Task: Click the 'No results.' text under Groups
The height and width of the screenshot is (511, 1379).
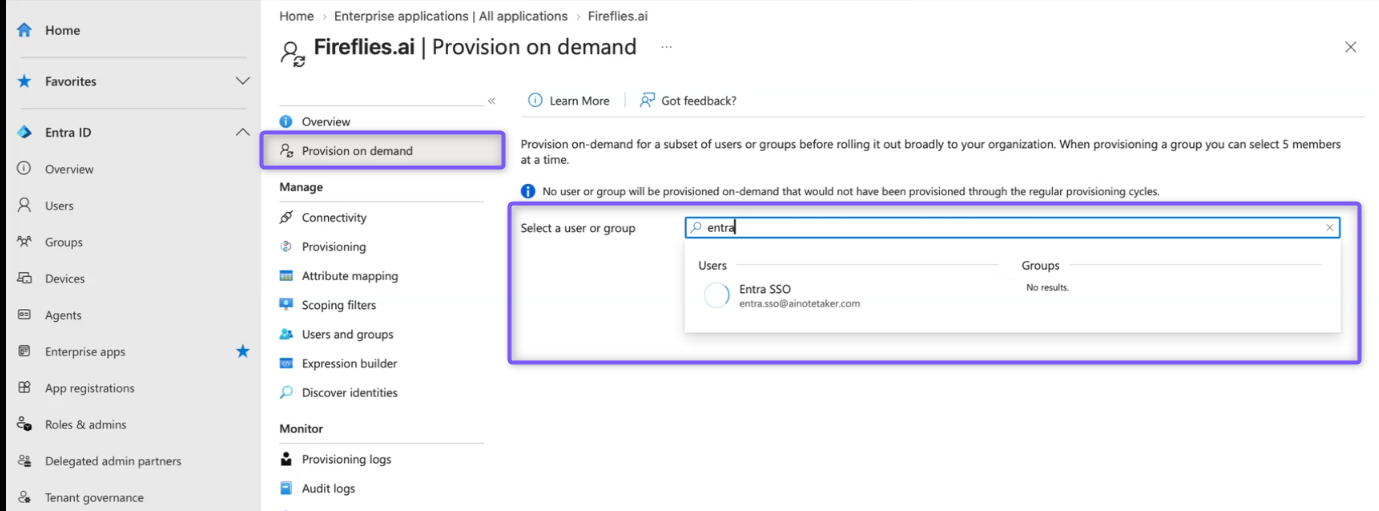Action: pyautogui.click(x=1047, y=287)
